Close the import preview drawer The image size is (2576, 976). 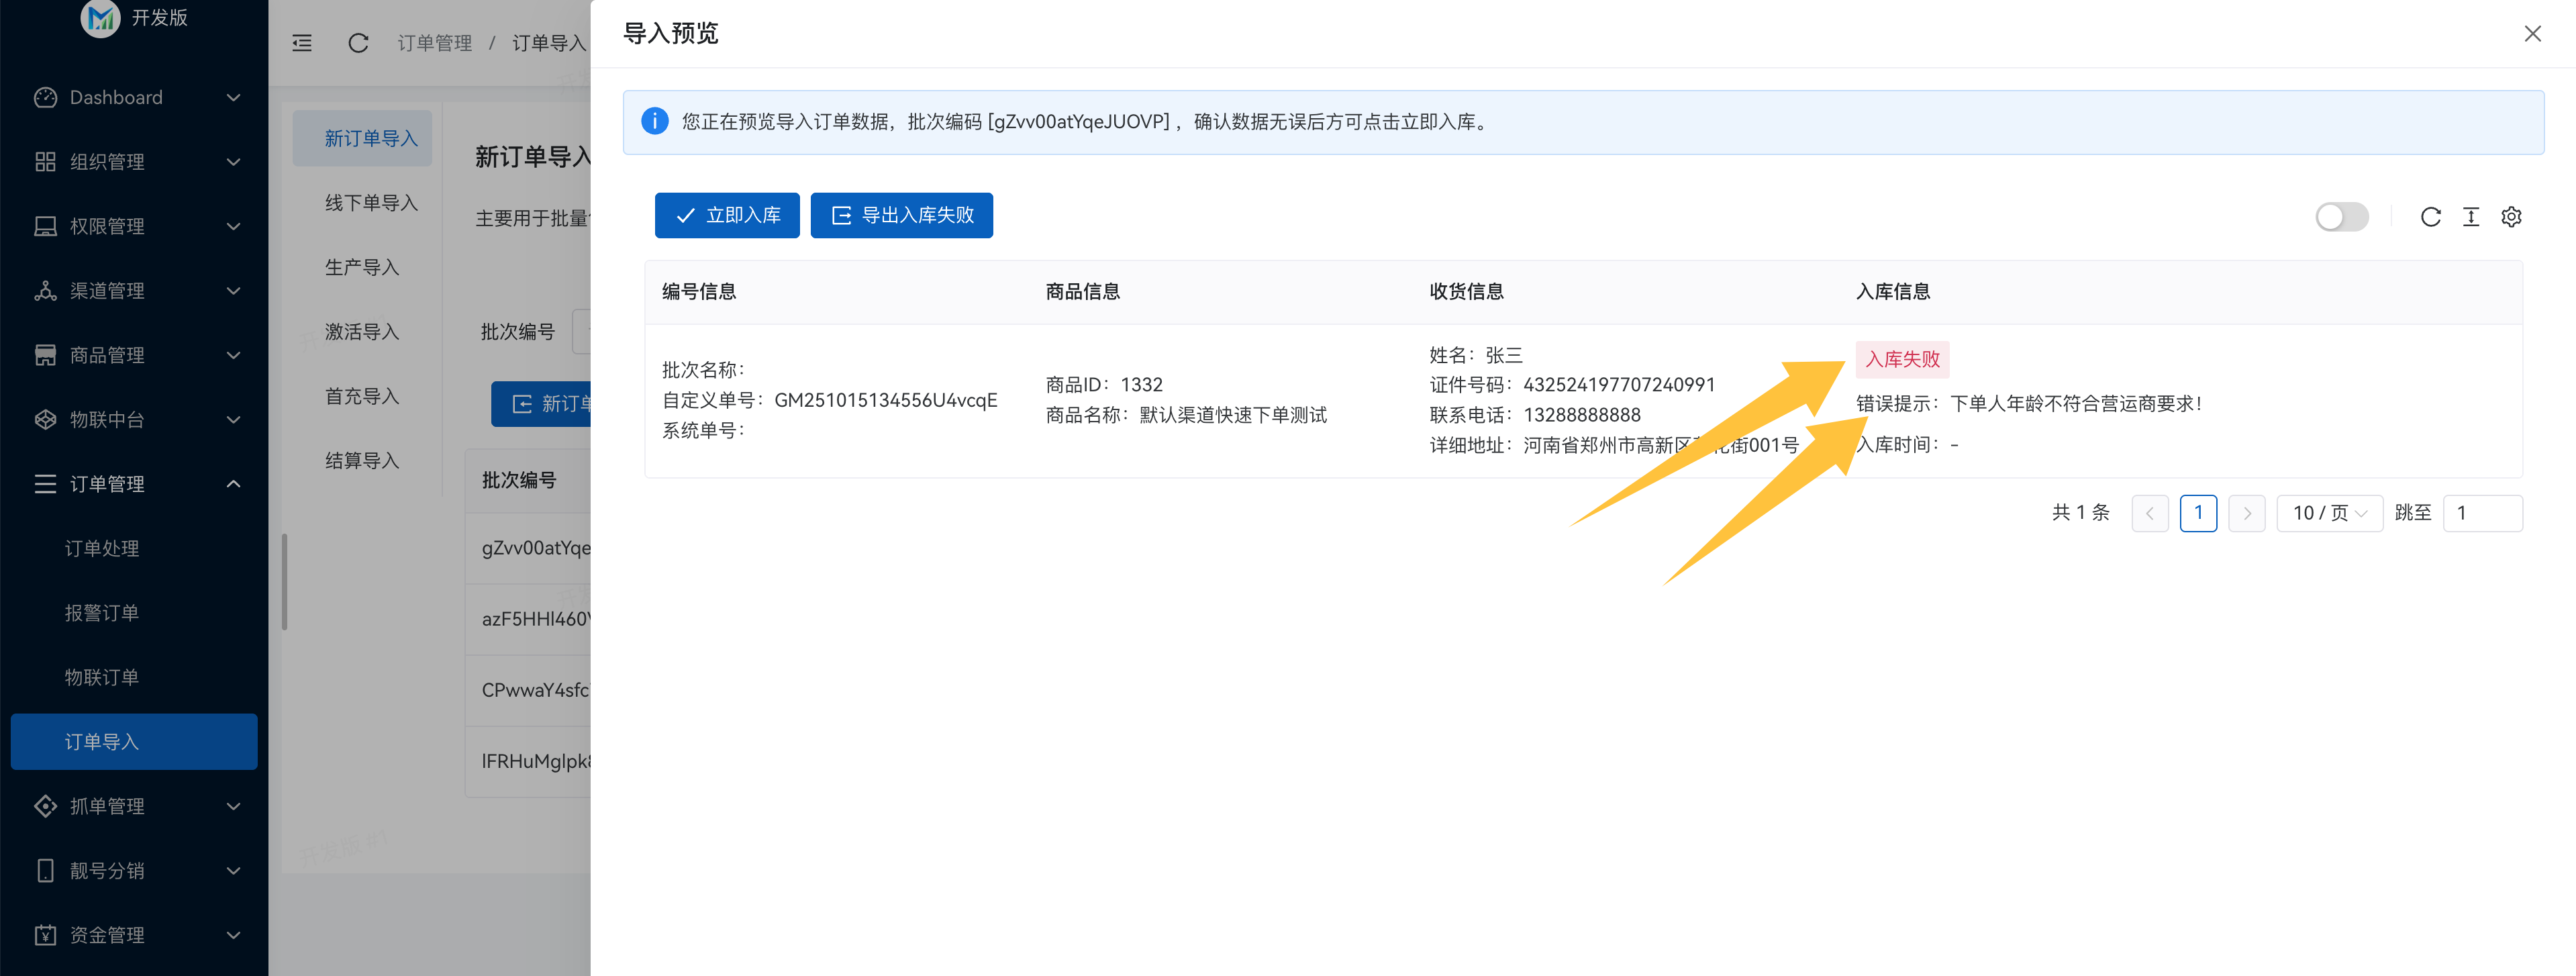(x=2532, y=34)
